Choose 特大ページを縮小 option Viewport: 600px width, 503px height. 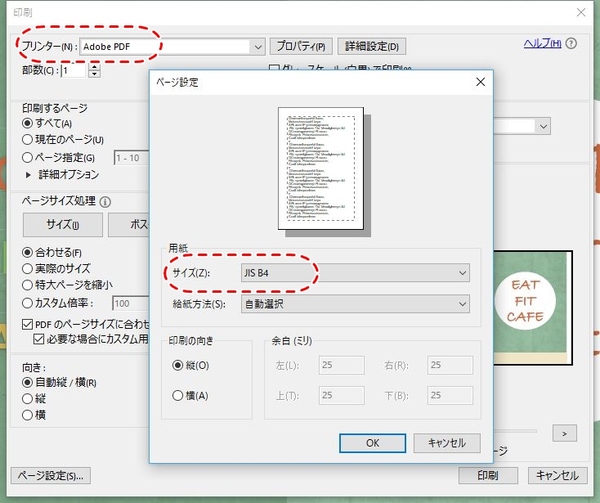tap(27, 285)
